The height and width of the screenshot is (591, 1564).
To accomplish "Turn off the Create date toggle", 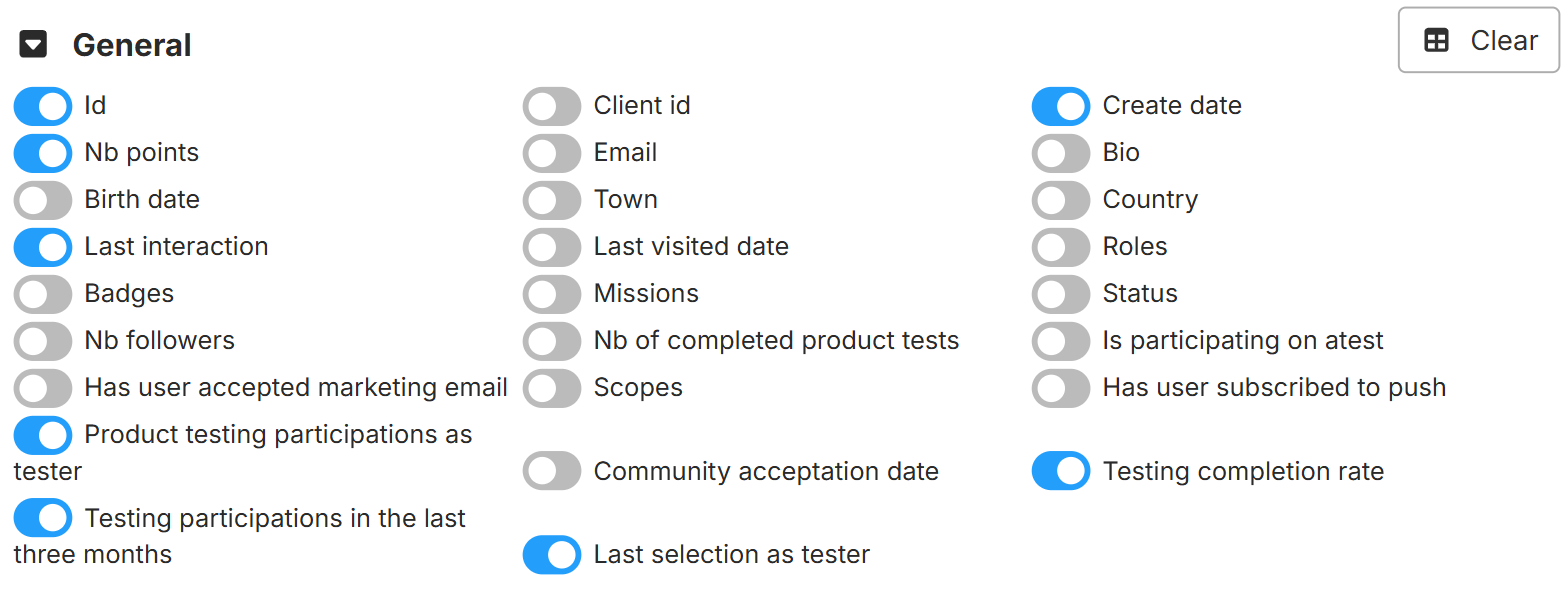I will 1061,106.
